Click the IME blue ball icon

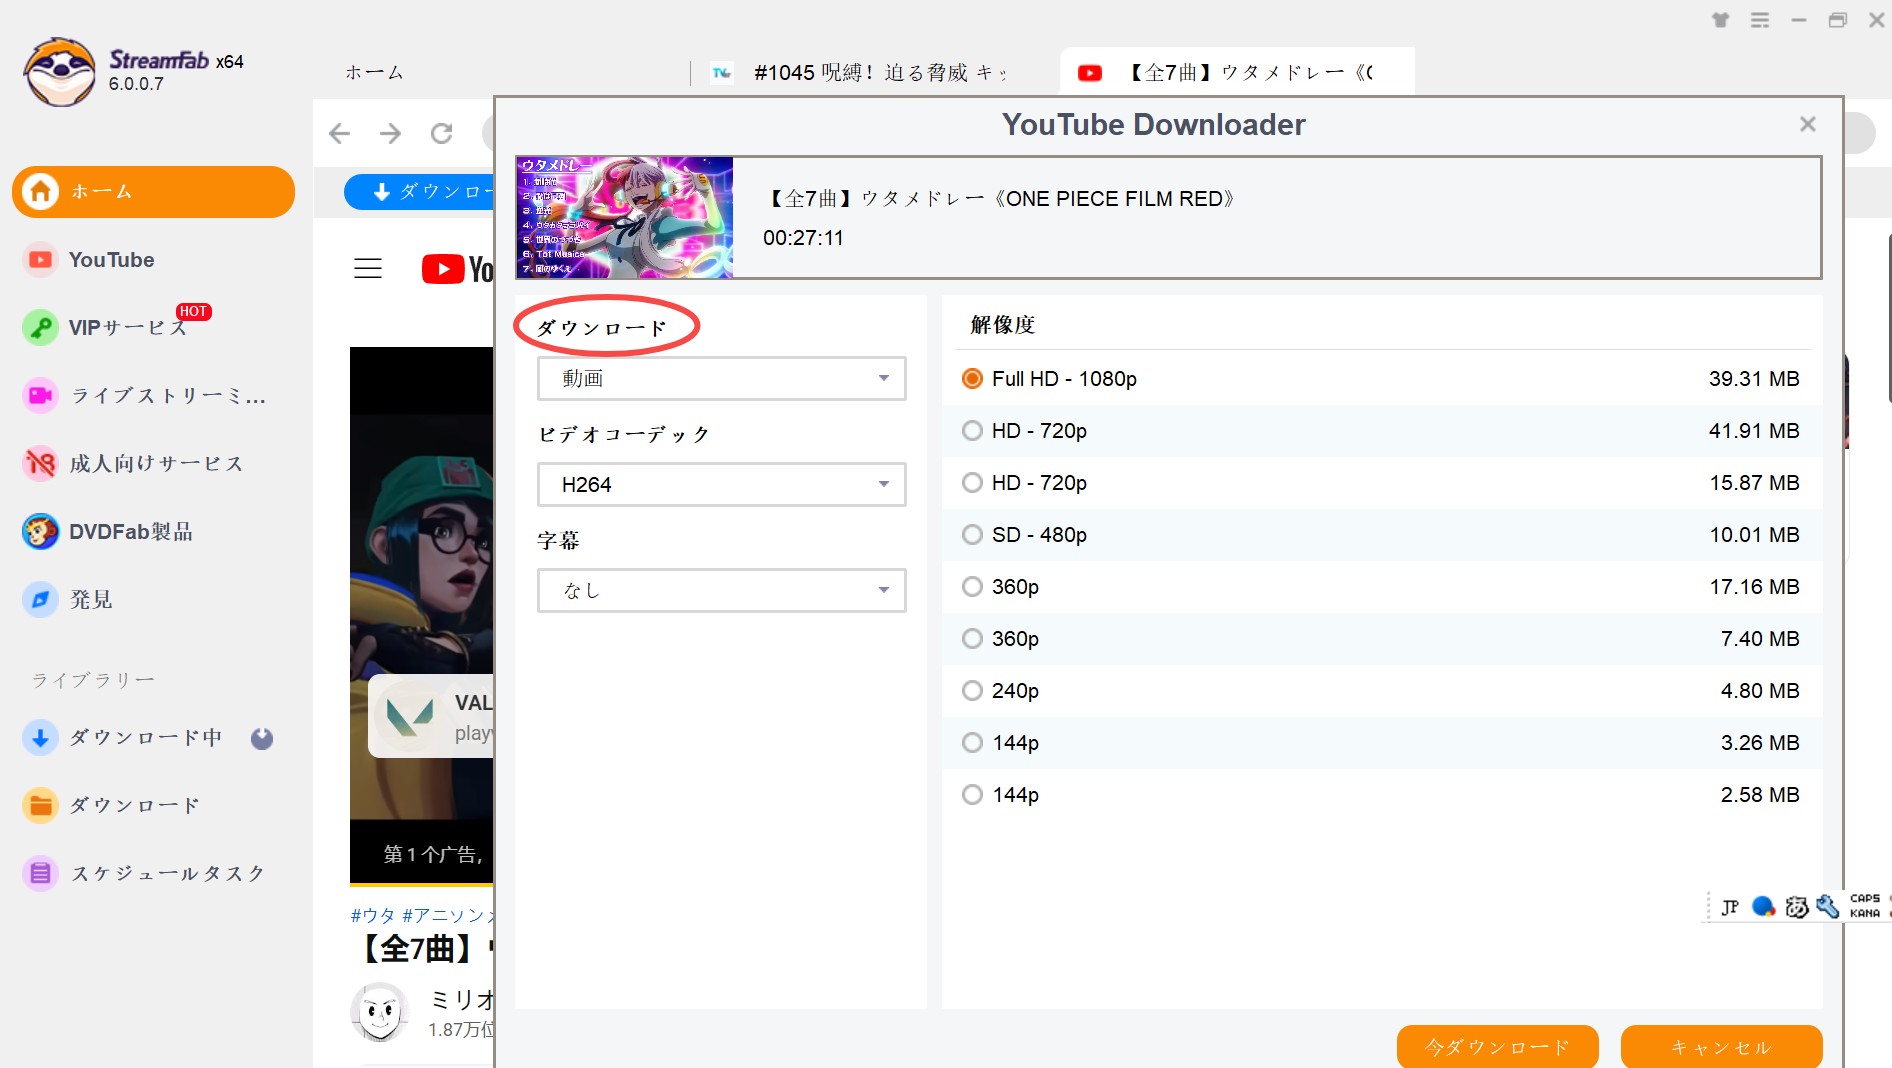point(1764,906)
